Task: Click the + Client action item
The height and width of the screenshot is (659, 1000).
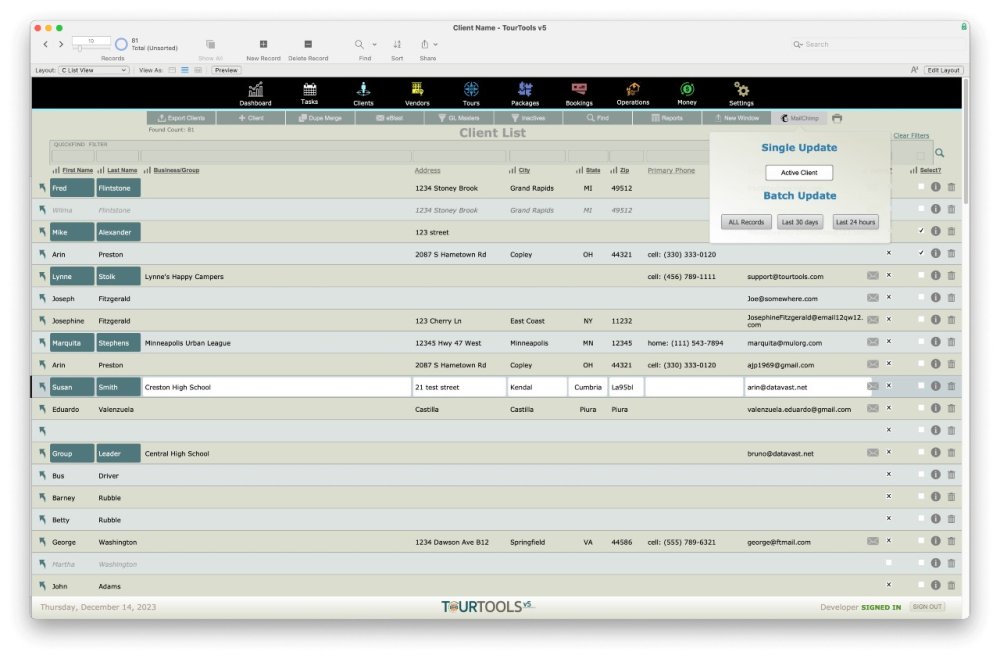Action: coord(251,118)
